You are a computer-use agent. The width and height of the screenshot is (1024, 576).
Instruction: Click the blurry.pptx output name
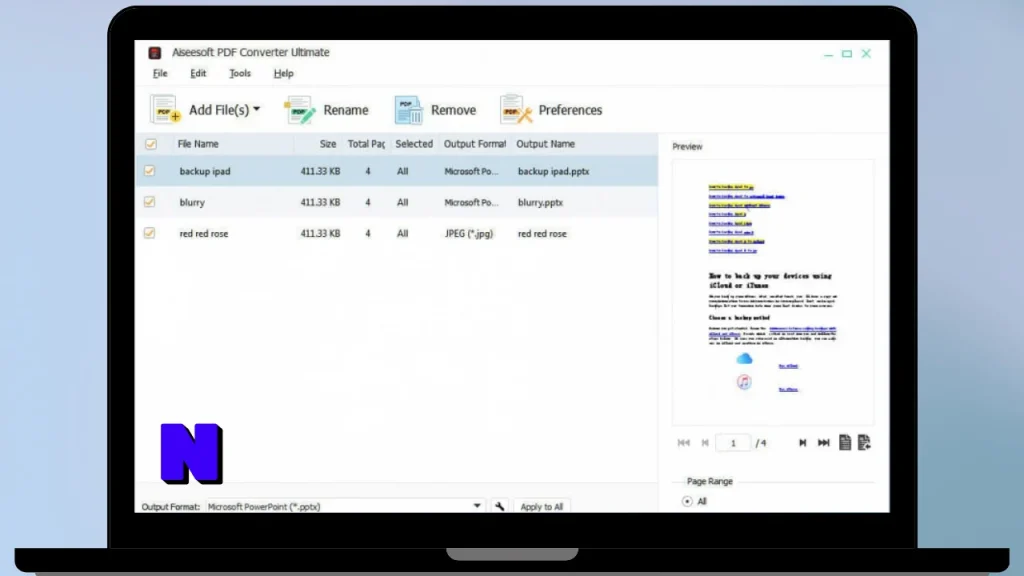pyautogui.click(x=540, y=202)
